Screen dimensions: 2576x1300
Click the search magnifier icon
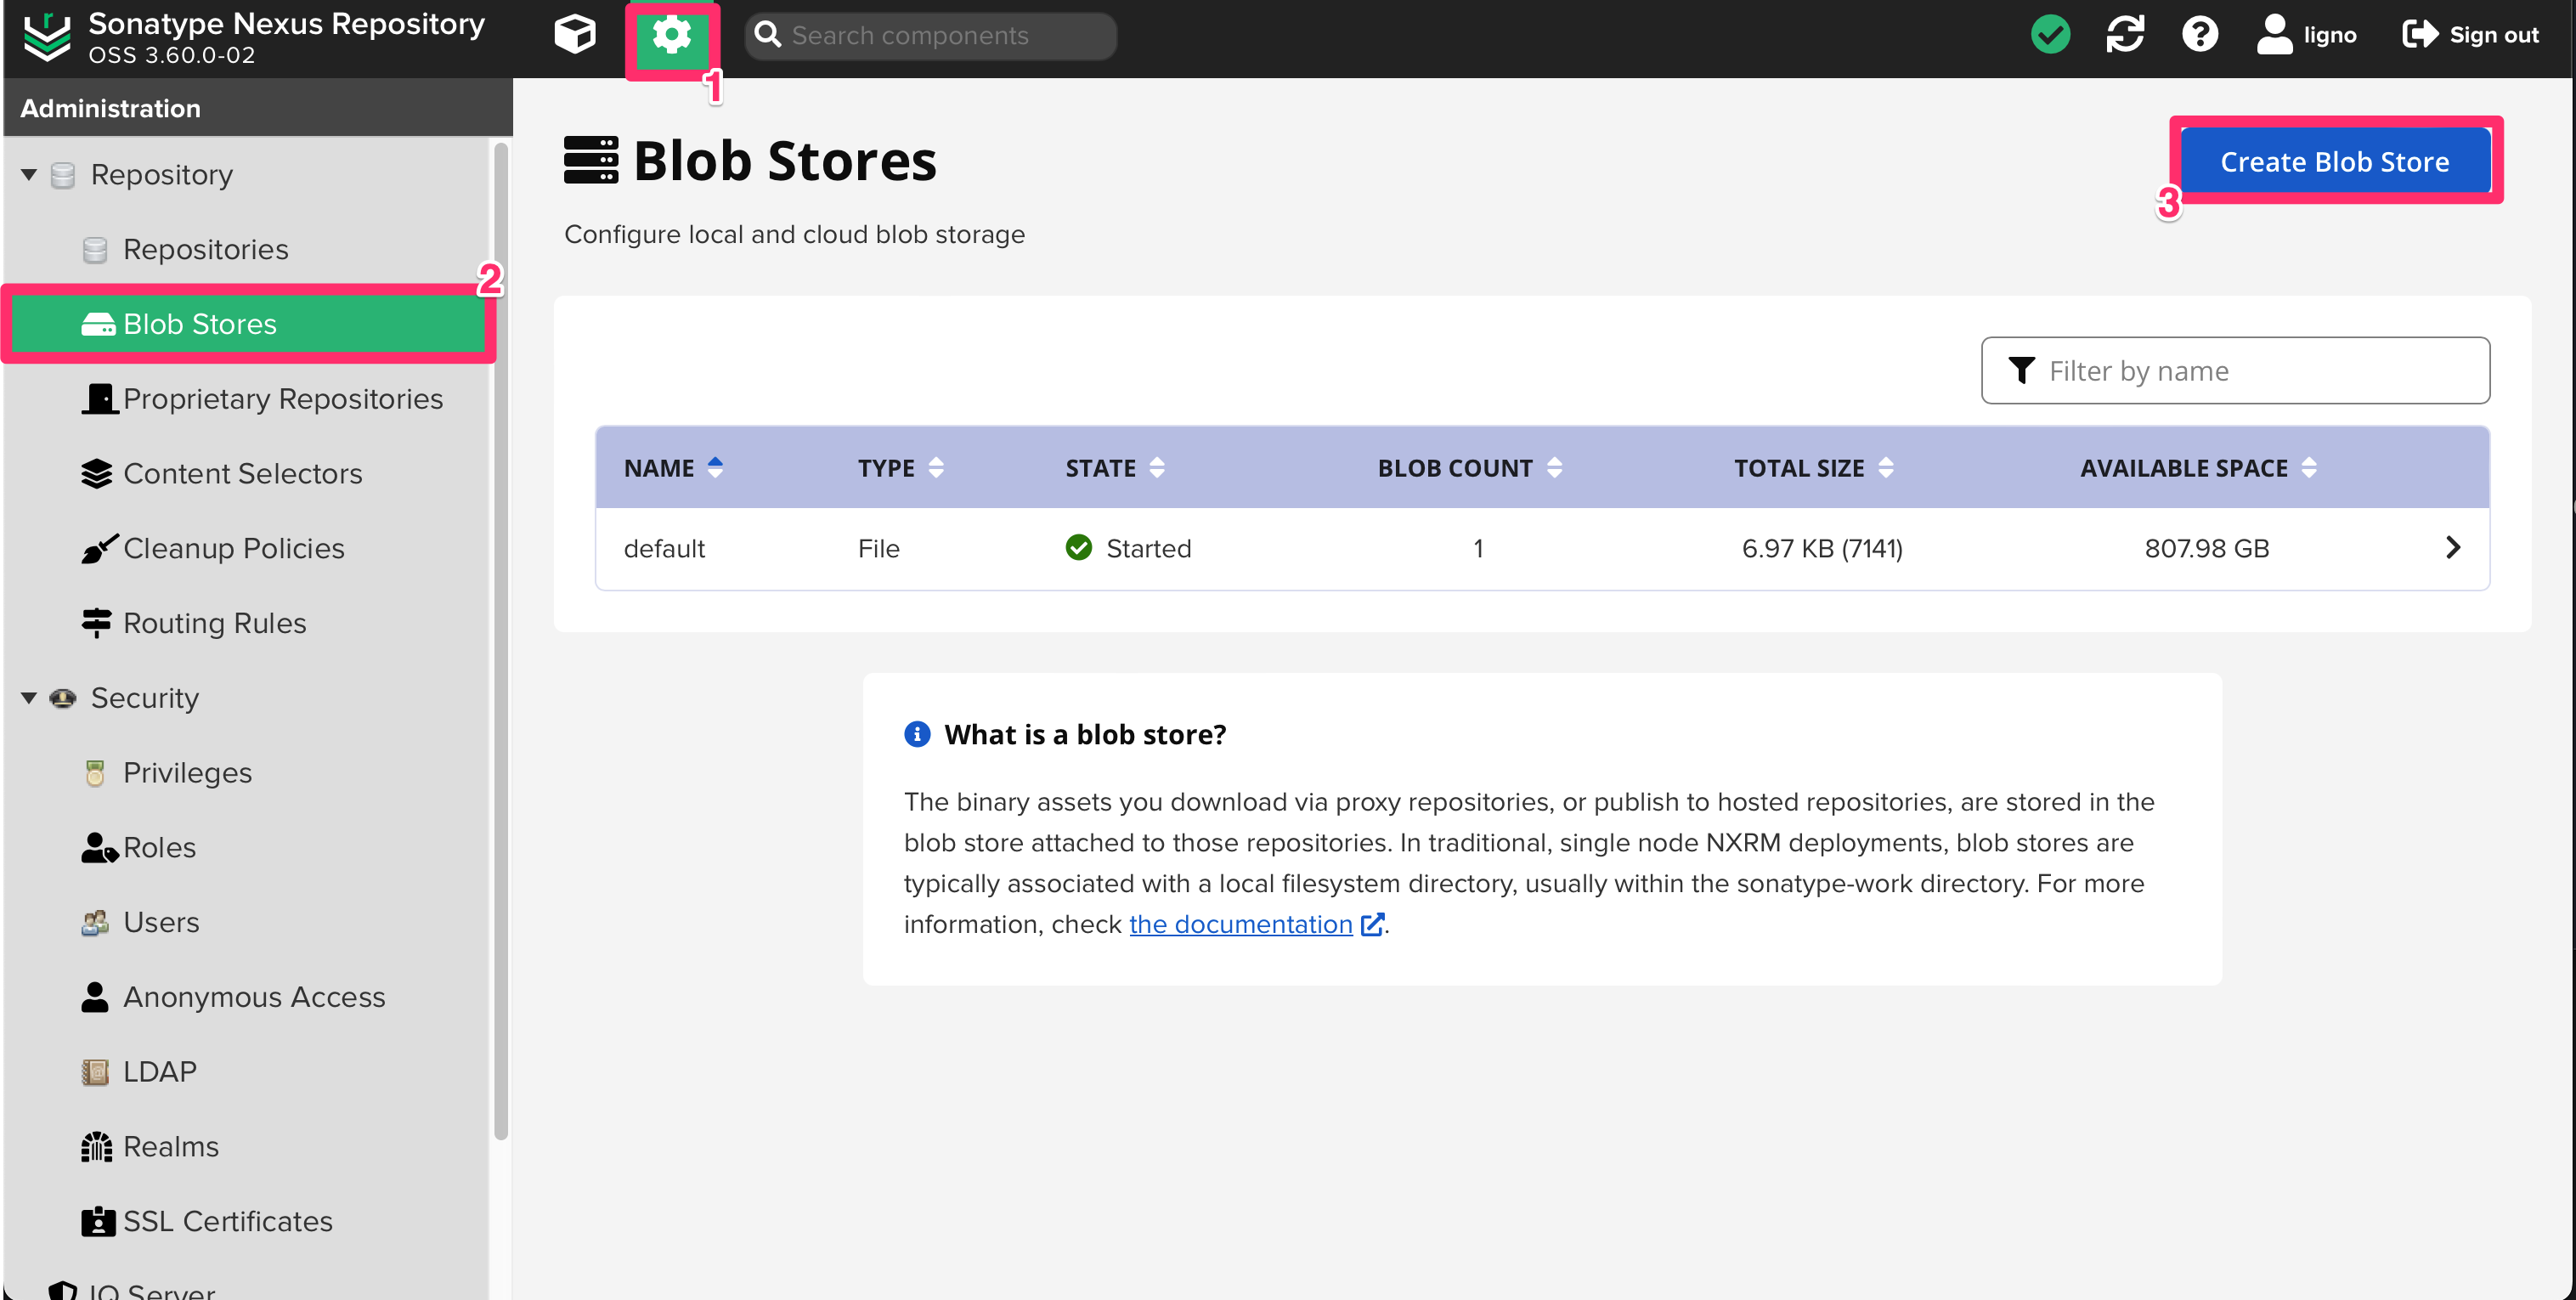coord(768,35)
